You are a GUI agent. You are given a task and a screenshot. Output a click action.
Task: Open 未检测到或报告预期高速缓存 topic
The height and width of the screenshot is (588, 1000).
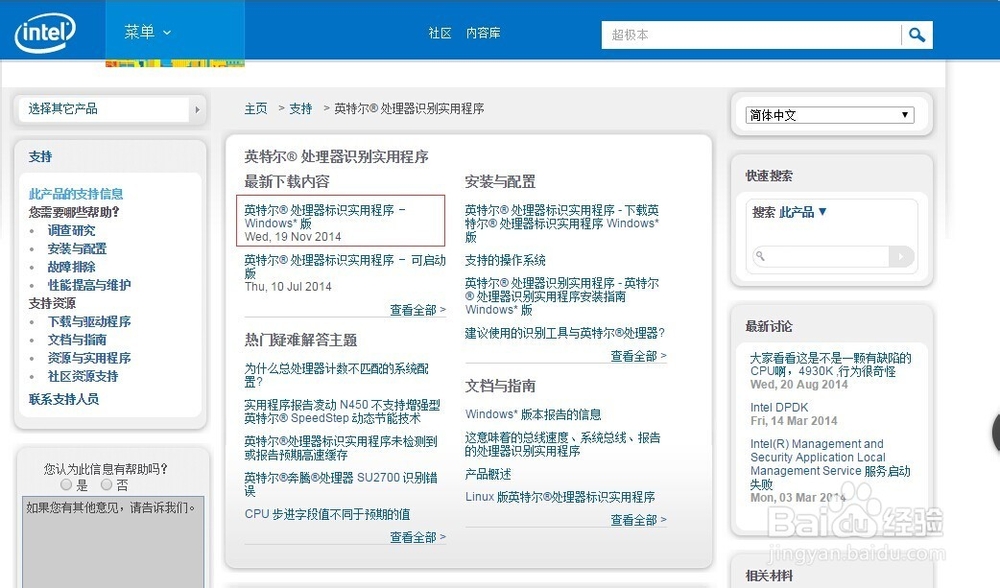point(341,448)
